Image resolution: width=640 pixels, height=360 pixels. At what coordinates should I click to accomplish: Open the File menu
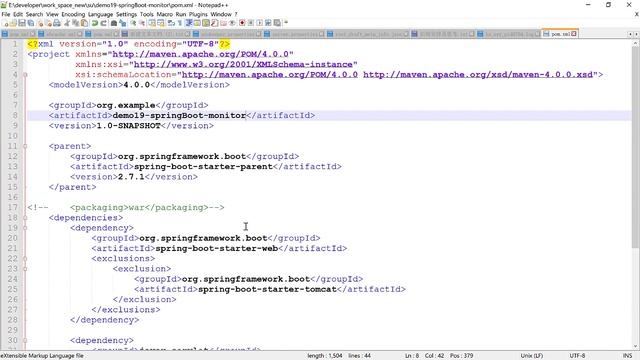tap(6, 14)
